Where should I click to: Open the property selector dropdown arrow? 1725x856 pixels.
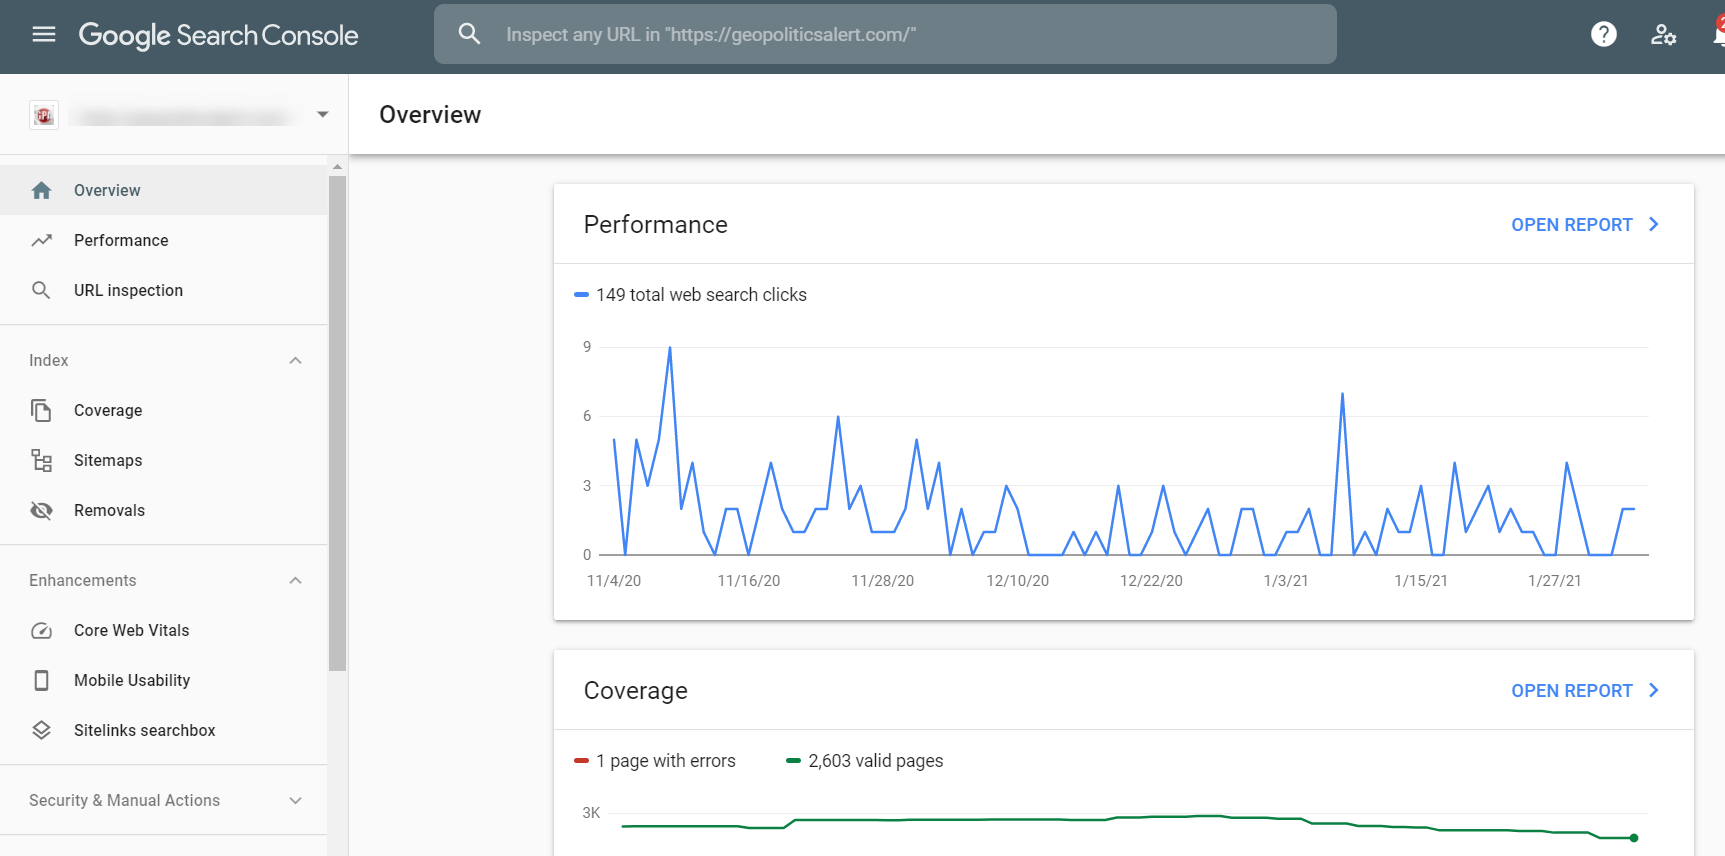pos(322,115)
